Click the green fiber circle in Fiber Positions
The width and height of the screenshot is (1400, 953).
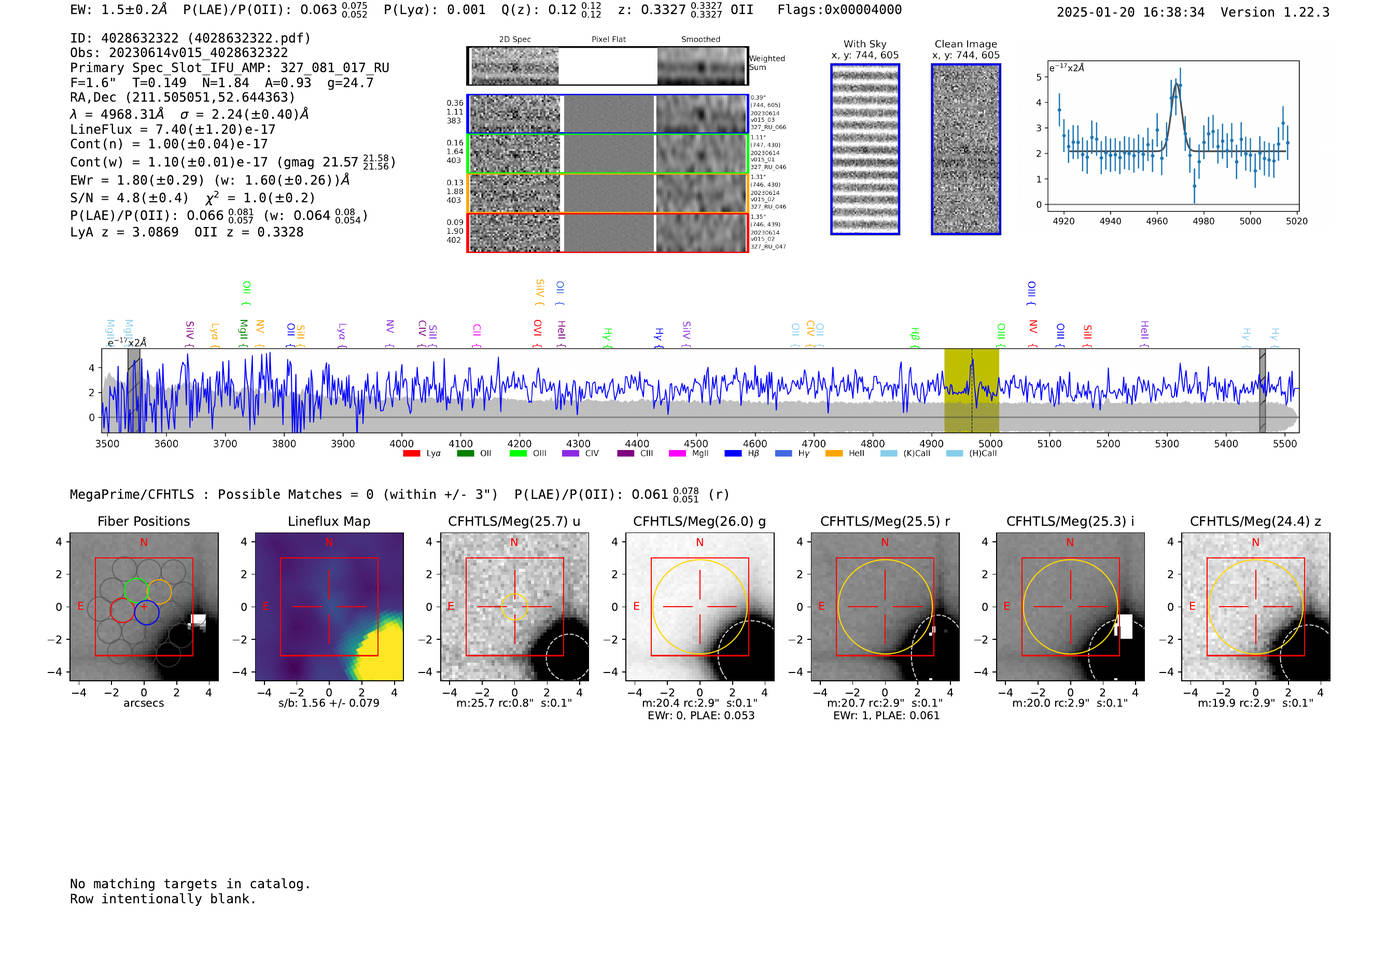pyautogui.click(x=134, y=591)
